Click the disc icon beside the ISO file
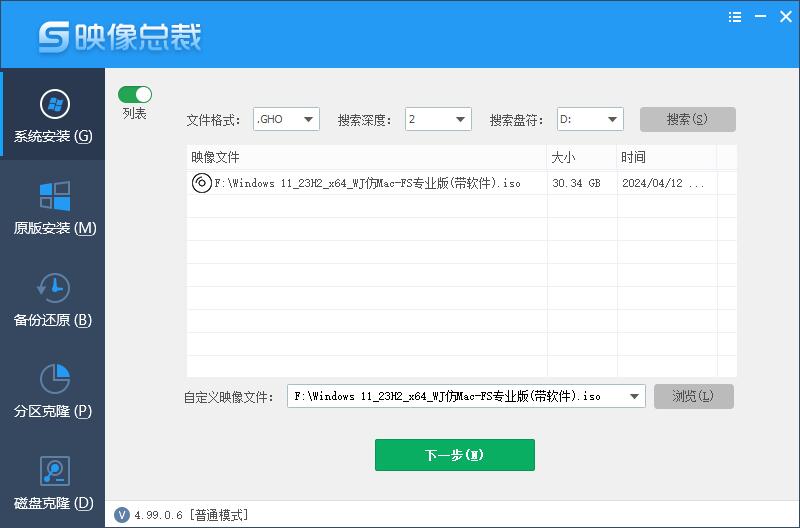Screen dimensions: 800x528 [x=200, y=183]
